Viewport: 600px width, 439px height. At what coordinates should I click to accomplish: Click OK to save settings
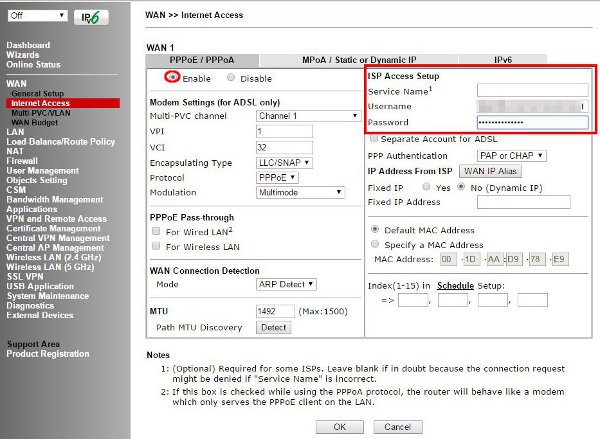click(340, 427)
